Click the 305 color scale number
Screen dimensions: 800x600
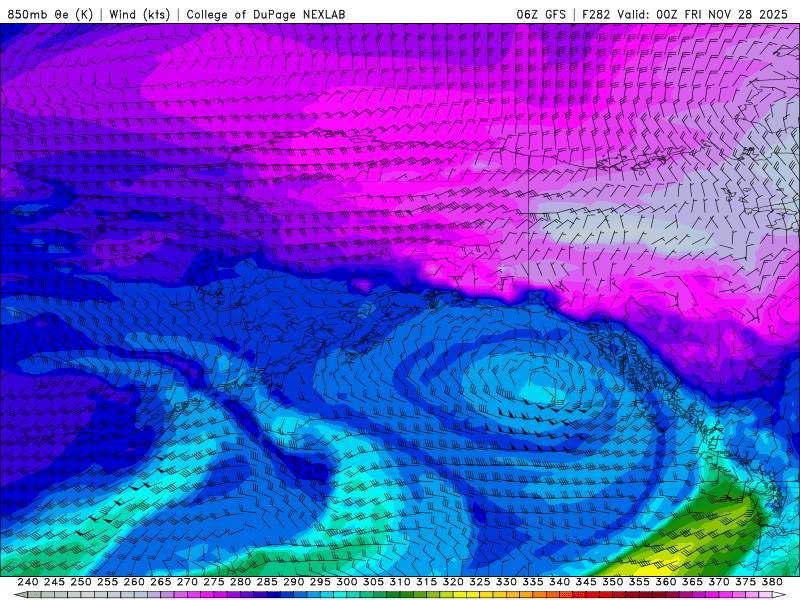[x=373, y=582]
